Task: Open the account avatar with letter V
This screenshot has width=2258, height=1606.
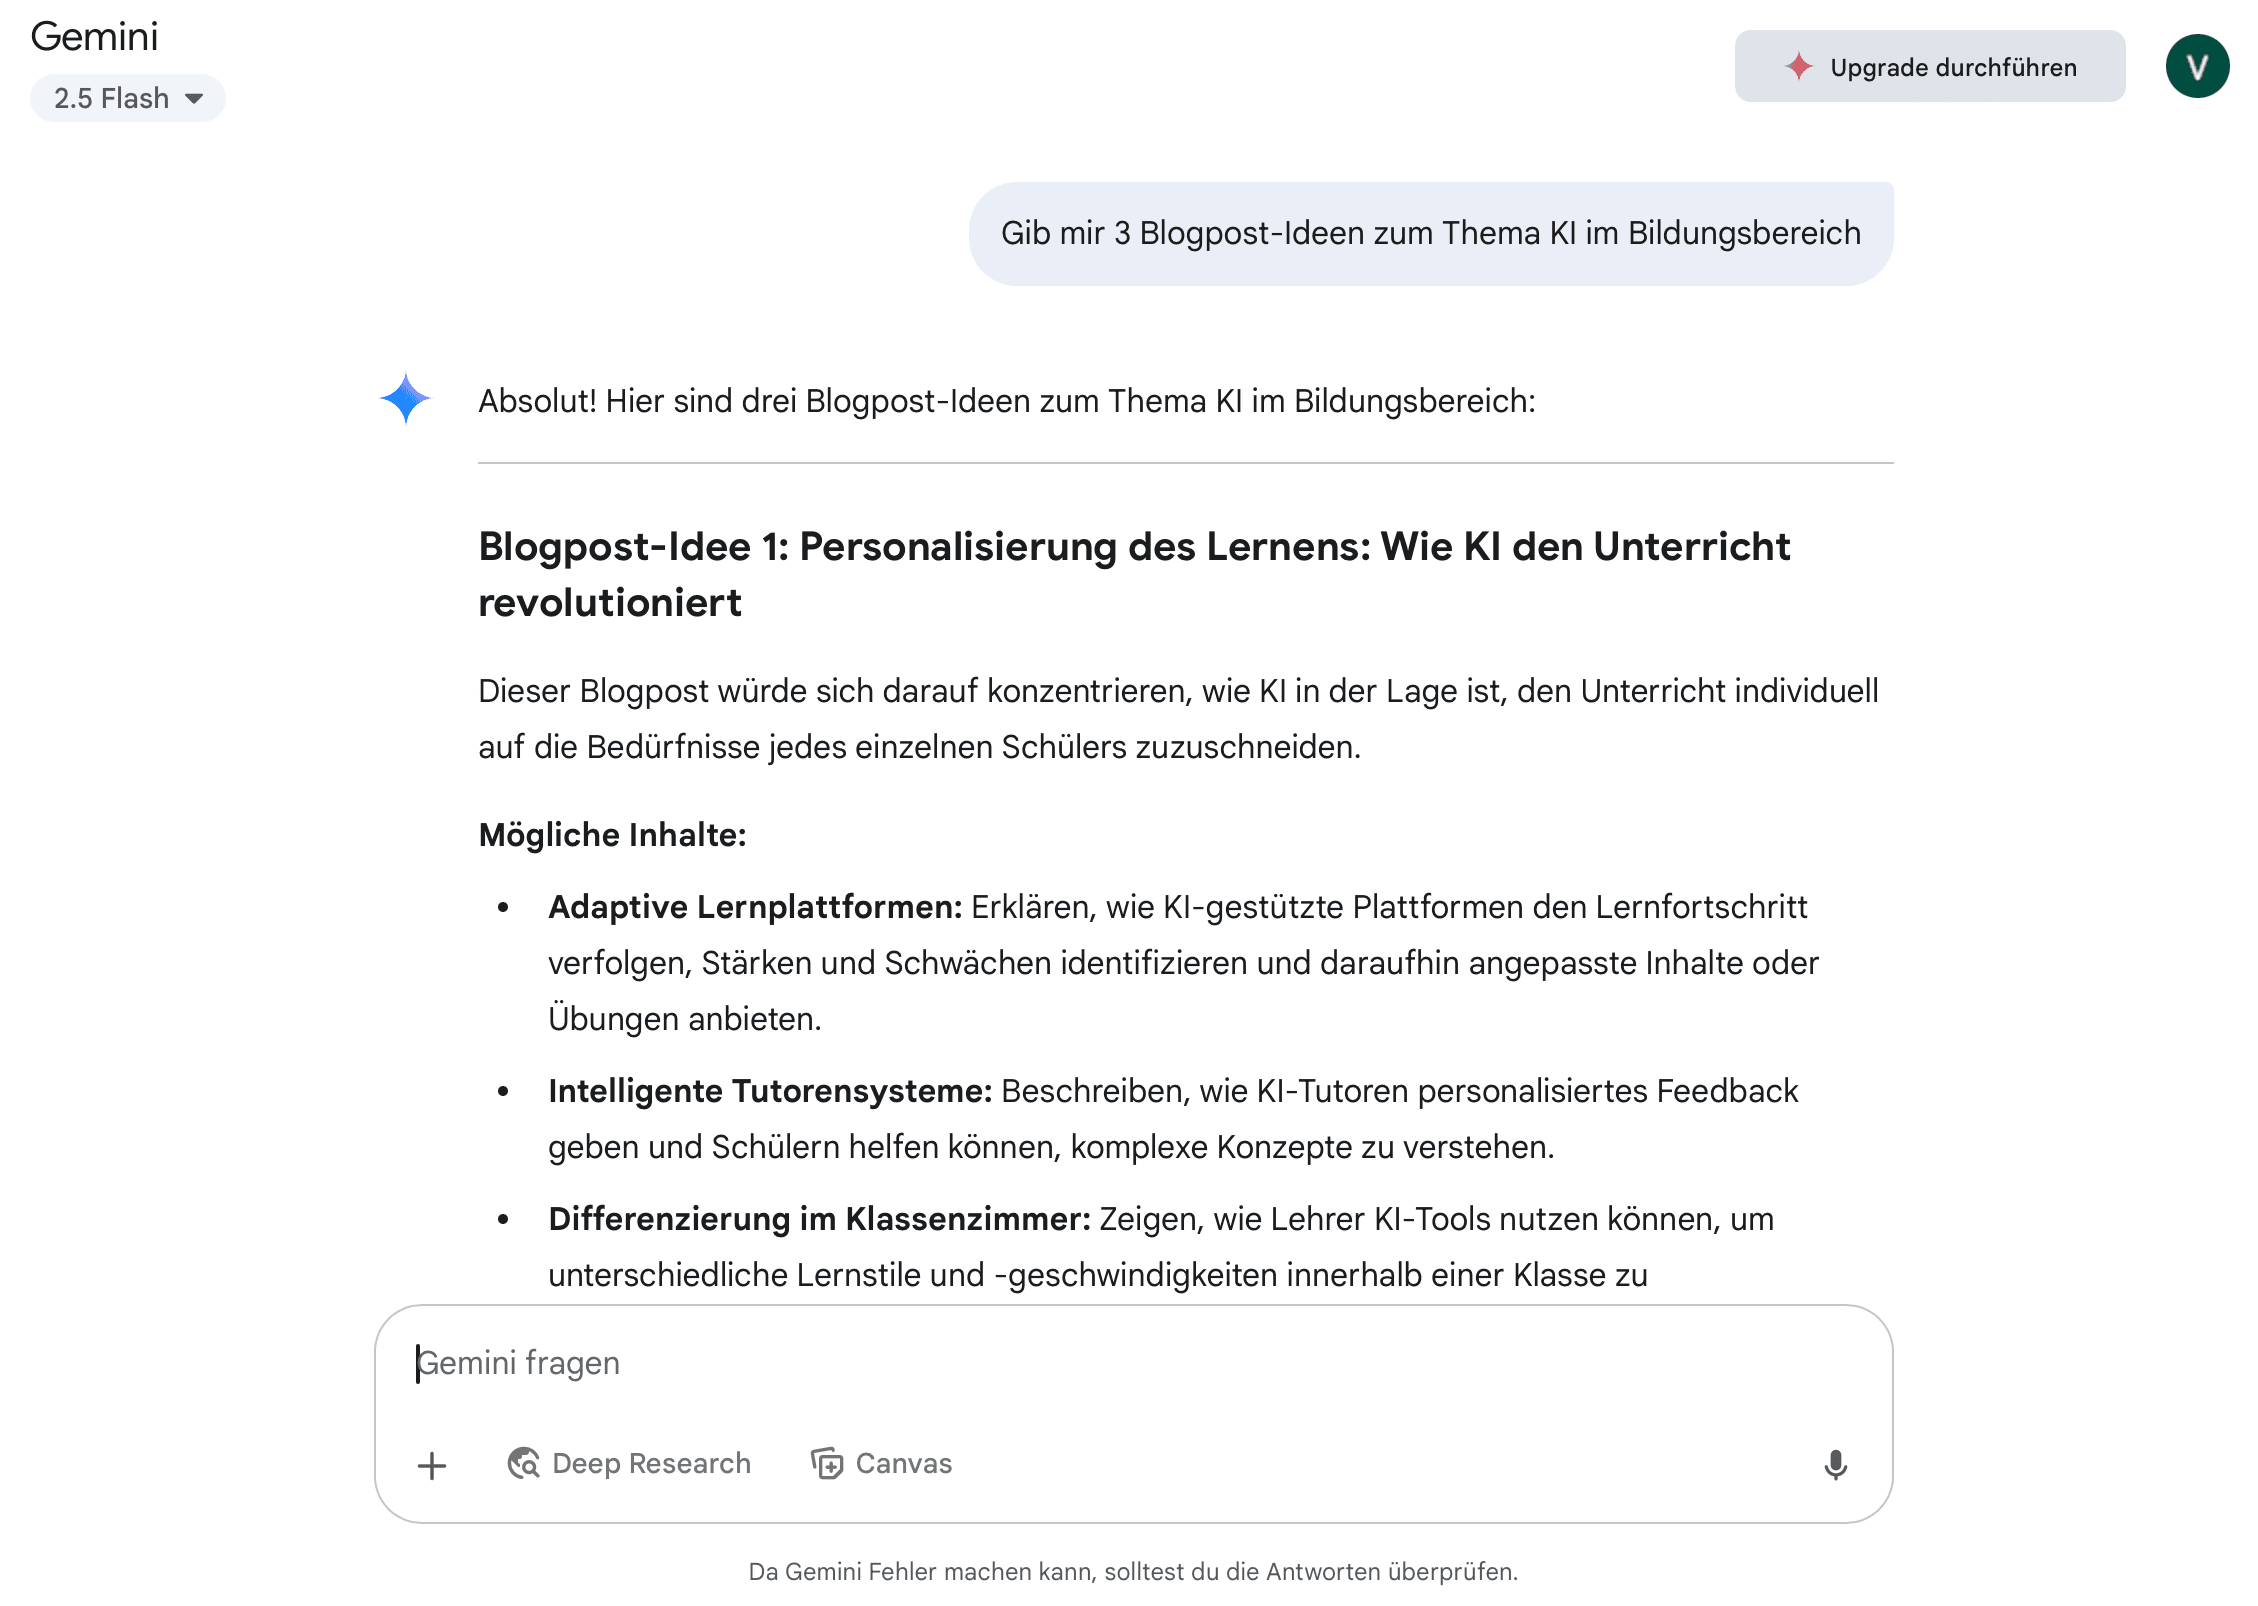Action: point(2197,66)
